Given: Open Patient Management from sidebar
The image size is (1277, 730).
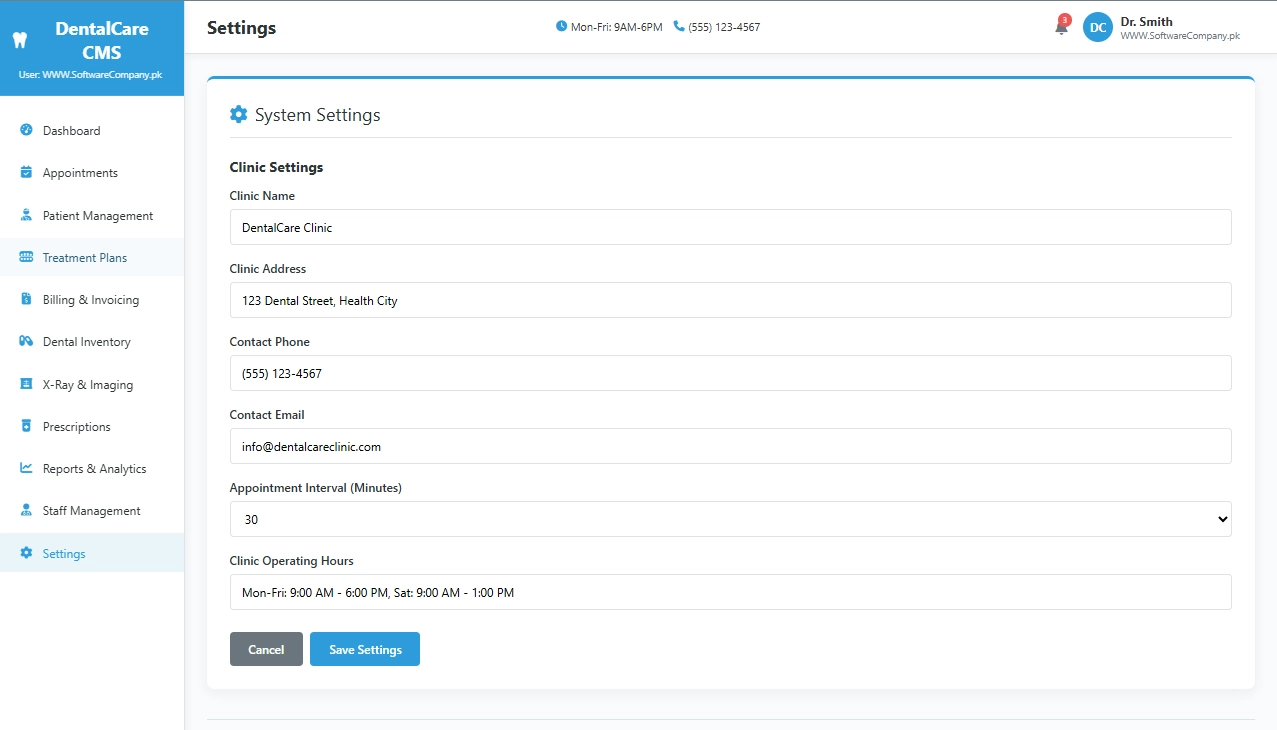Looking at the screenshot, I should click(97, 216).
